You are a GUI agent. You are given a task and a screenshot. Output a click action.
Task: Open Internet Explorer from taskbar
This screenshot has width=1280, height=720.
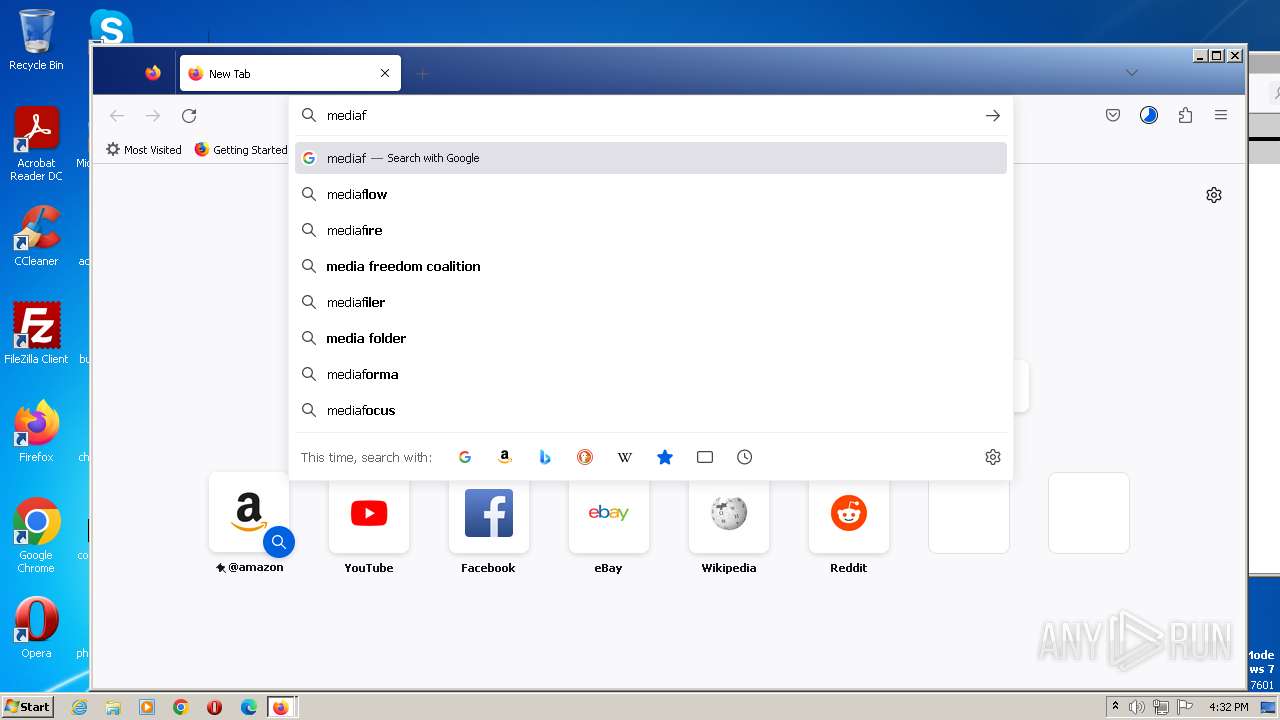(x=79, y=707)
